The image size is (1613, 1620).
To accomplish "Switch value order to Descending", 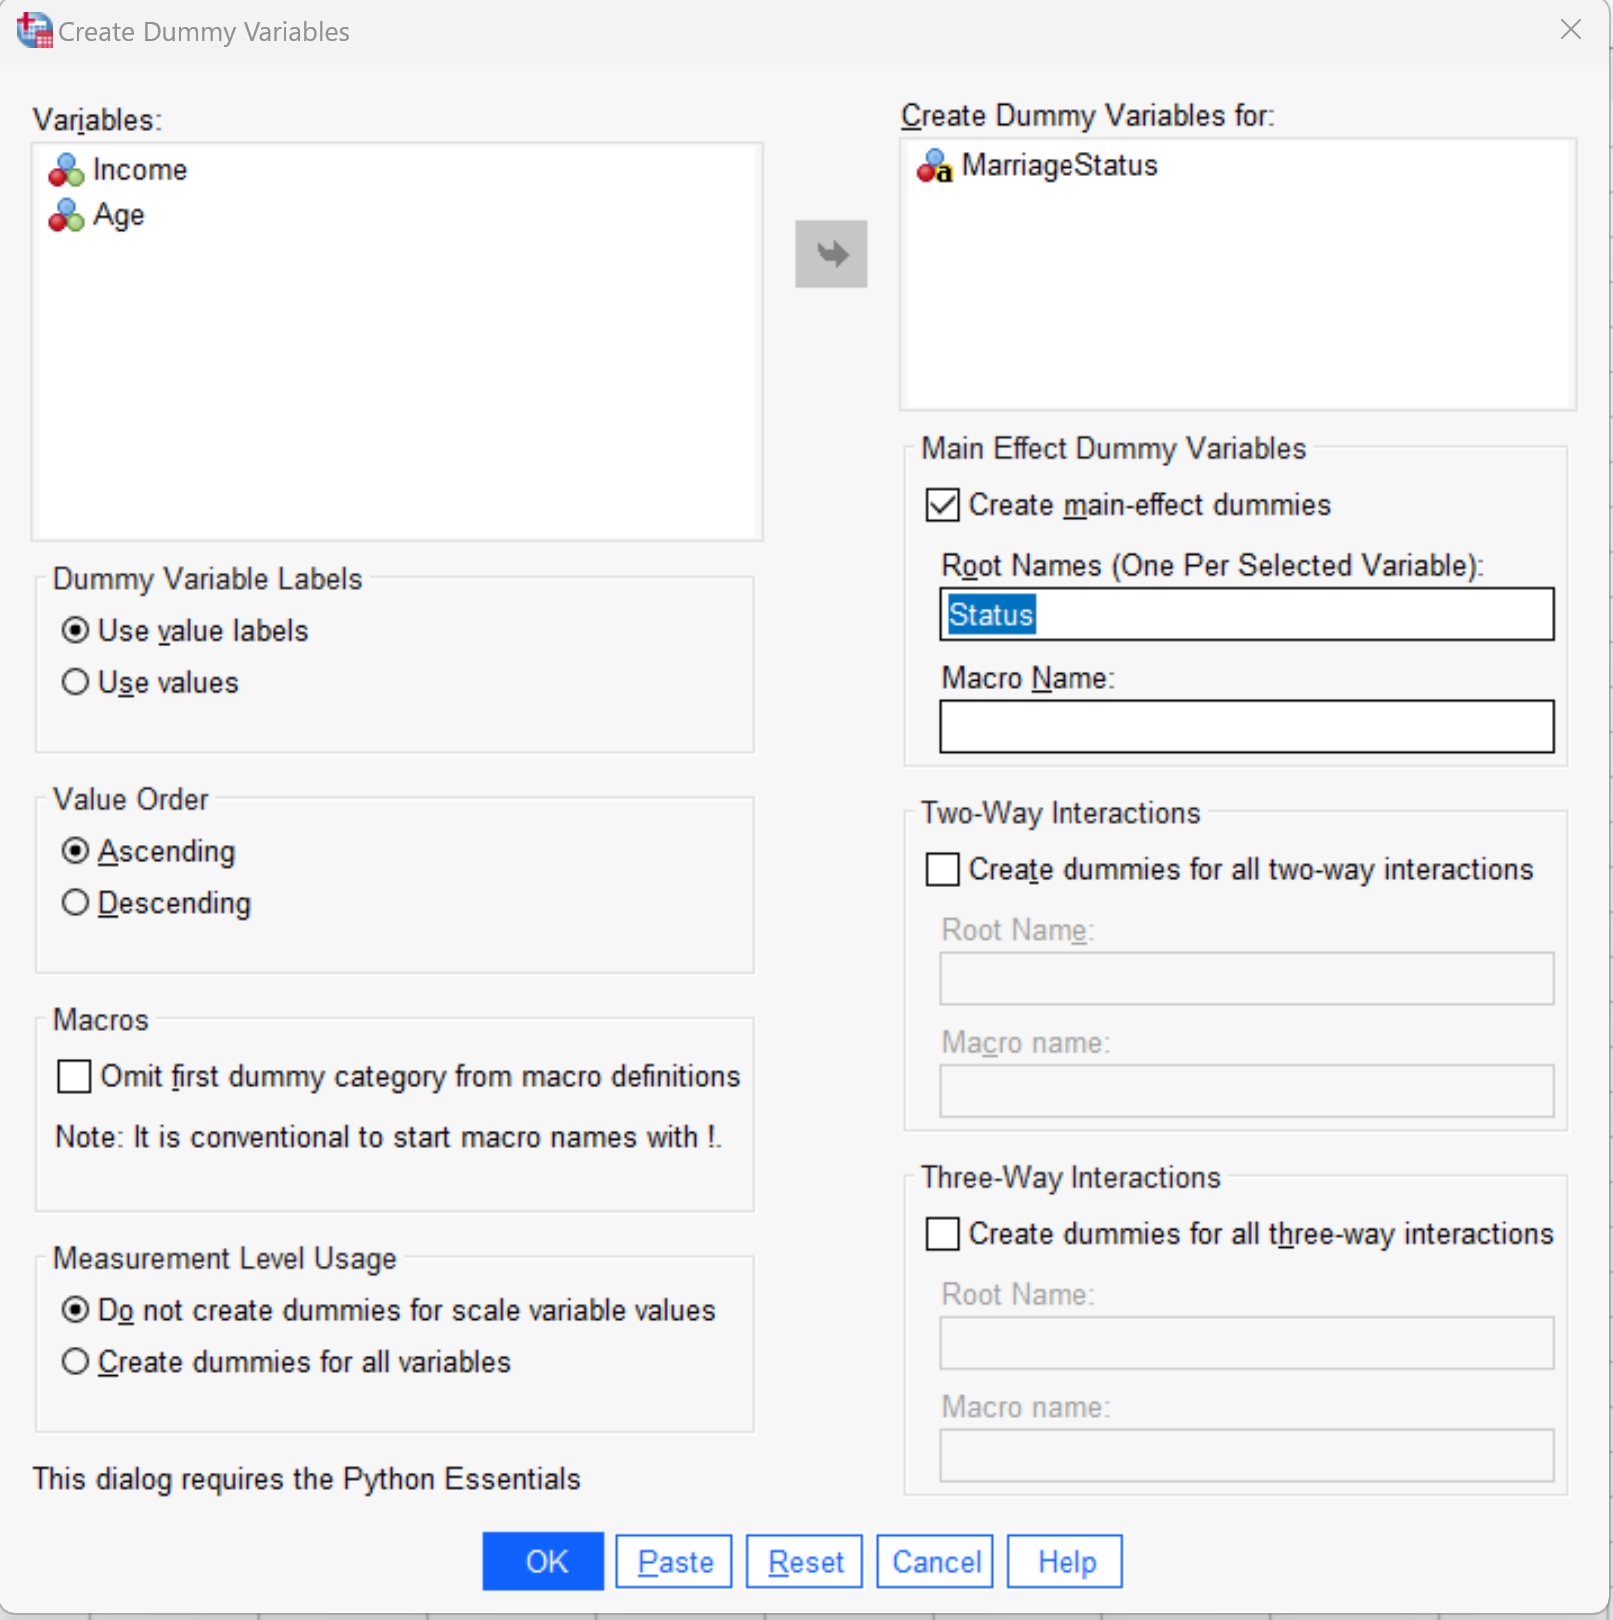I will (x=75, y=902).
